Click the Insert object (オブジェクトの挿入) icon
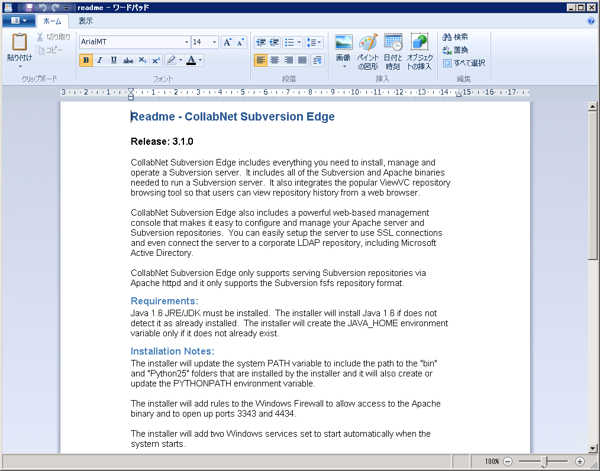Viewport: 600px width, 471px height. coord(419,42)
